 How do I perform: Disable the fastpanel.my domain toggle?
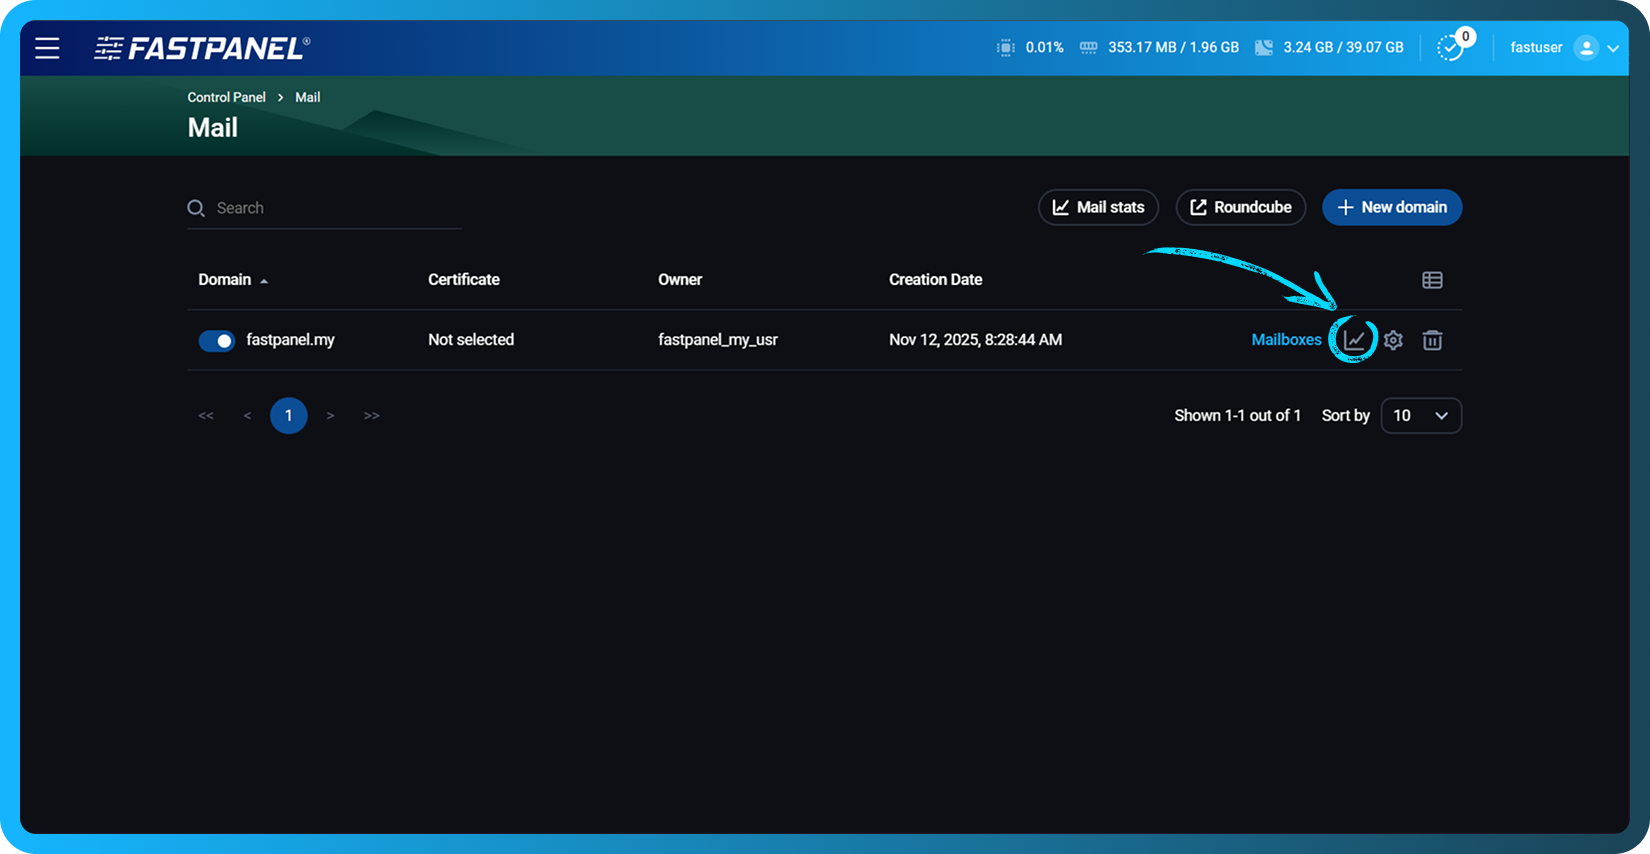(x=216, y=341)
